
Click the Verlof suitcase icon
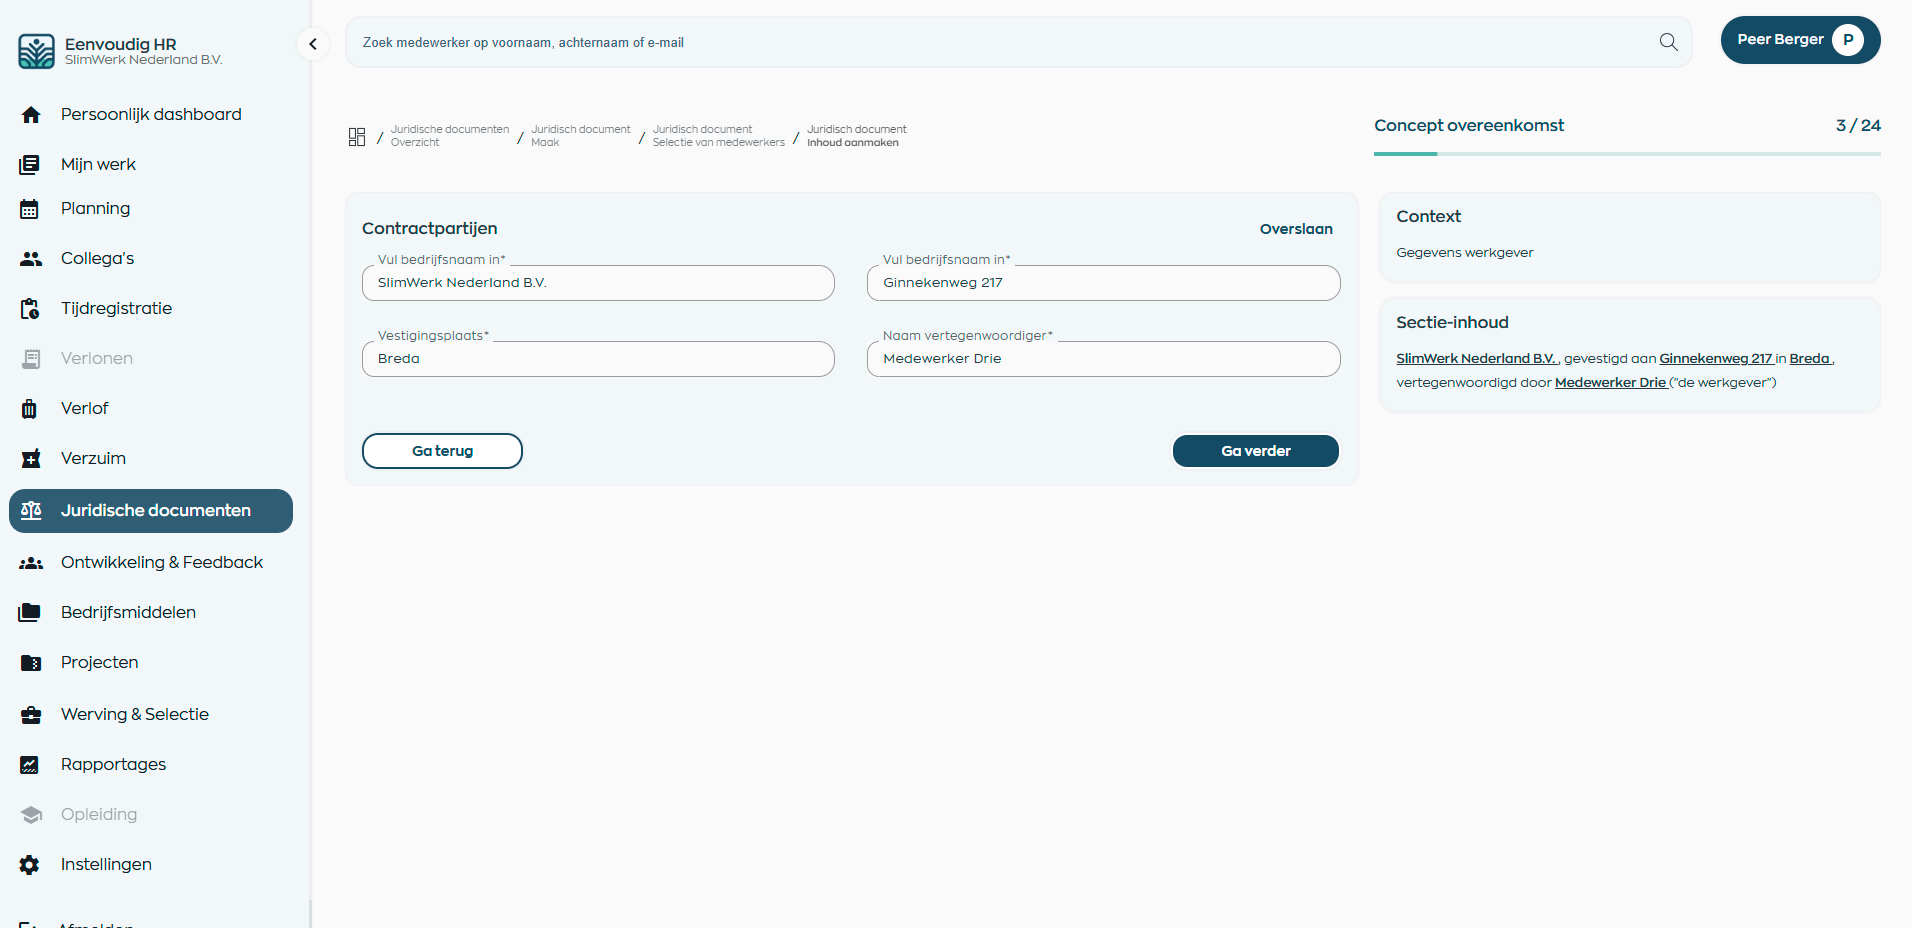tap(30, 409)
